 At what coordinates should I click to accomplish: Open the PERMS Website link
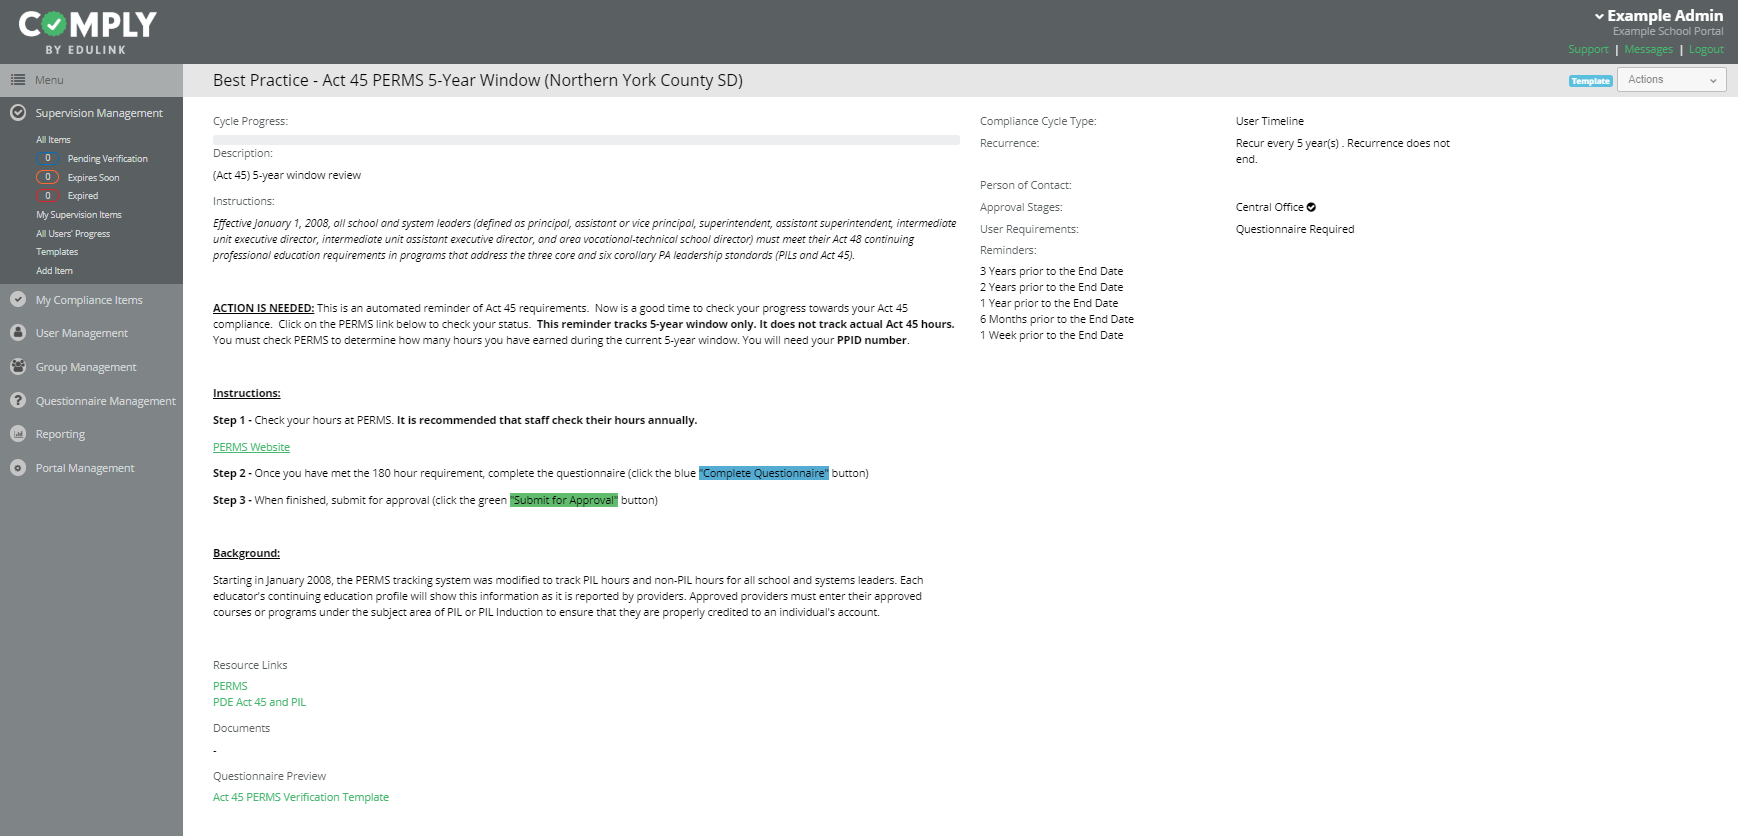pos(251,447)
